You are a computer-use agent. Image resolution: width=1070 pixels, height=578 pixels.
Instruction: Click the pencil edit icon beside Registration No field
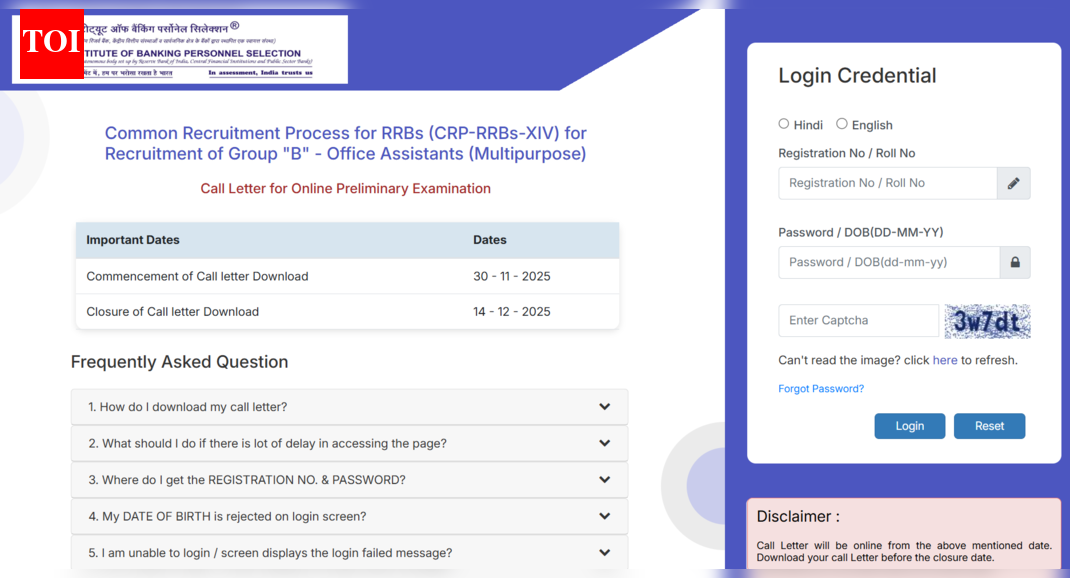[x=1013, y=183]
